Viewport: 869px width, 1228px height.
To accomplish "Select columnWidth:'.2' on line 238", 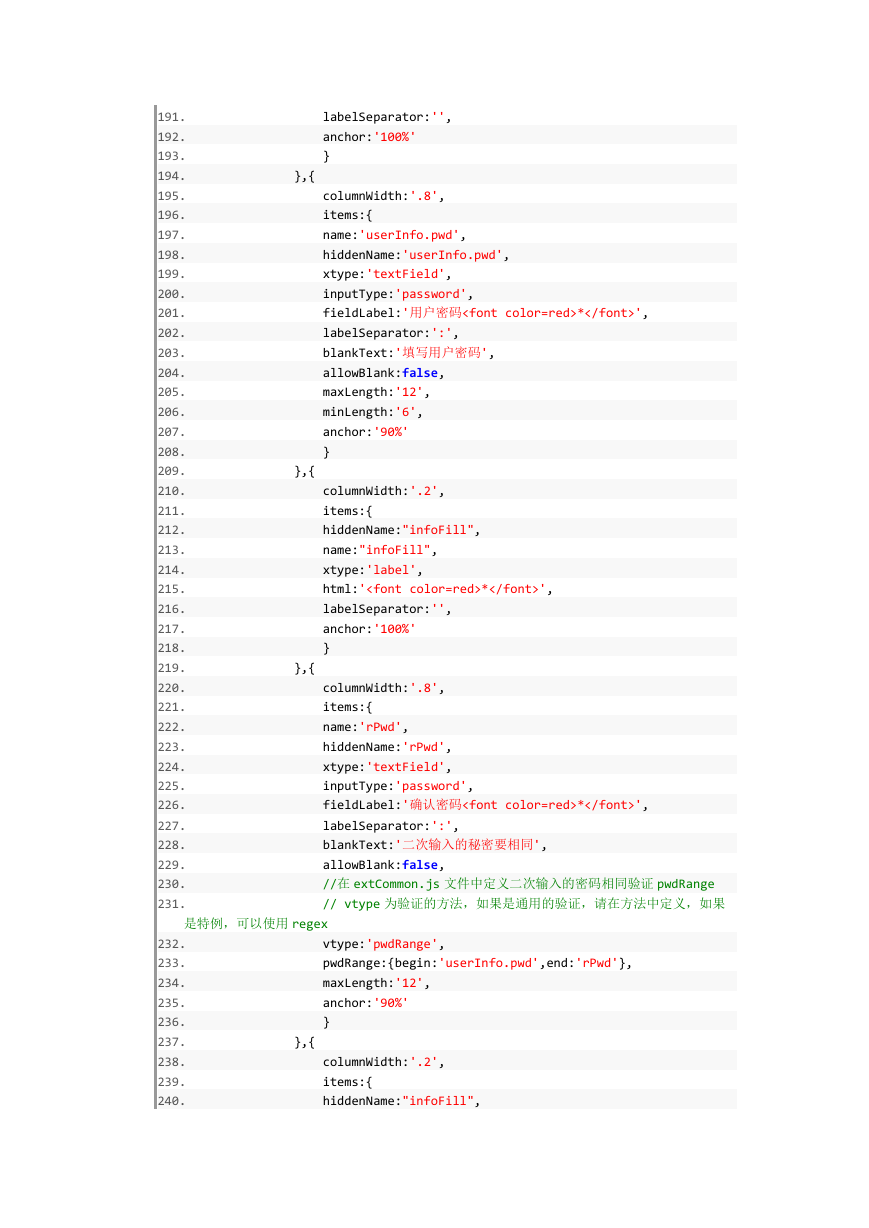I will (384, 1062).
